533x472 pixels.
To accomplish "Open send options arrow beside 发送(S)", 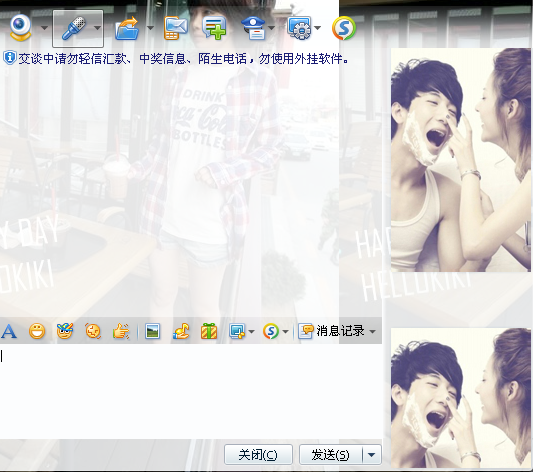I will 372,454.
